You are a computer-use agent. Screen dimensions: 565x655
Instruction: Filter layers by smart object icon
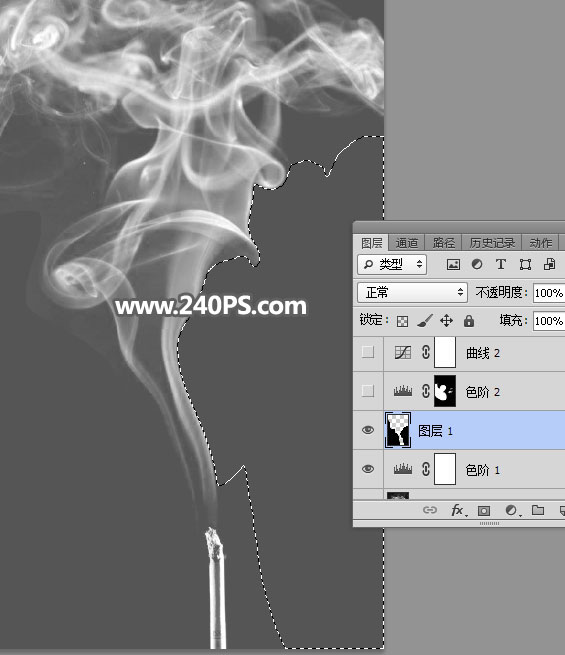(x=549, y=264)
